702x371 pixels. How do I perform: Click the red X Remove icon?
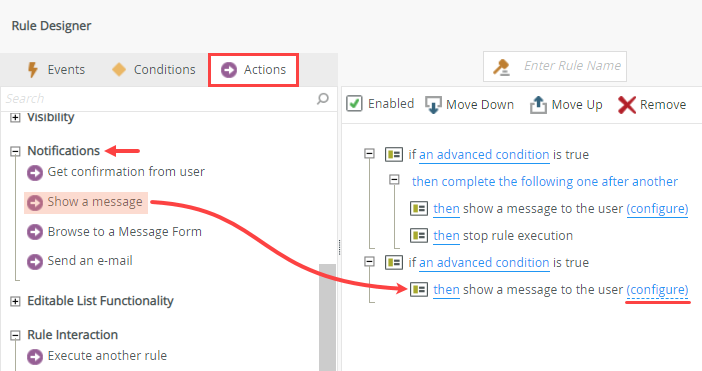point(627,105)
